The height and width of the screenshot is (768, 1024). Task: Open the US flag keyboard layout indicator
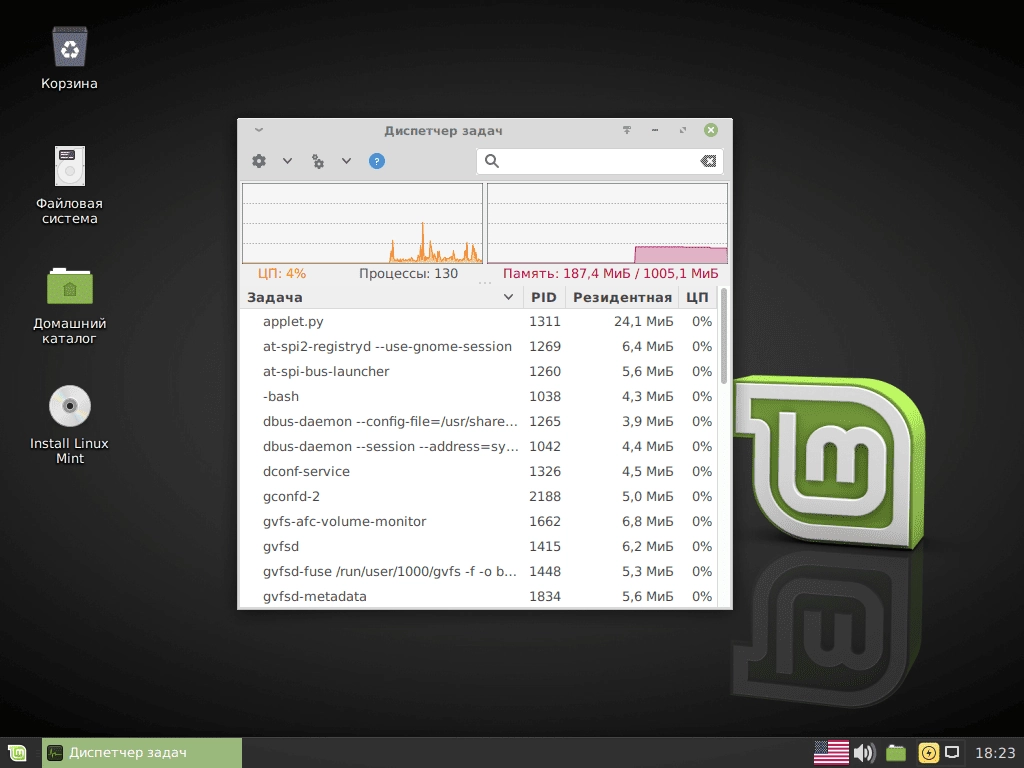[x=831, y=753]
